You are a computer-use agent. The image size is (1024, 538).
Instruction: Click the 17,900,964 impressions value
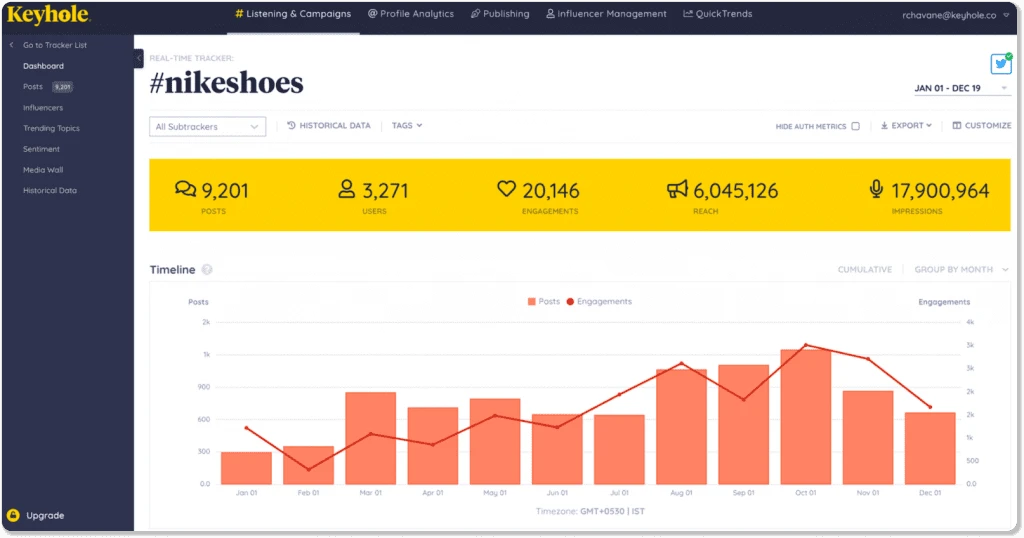(940, 191)
